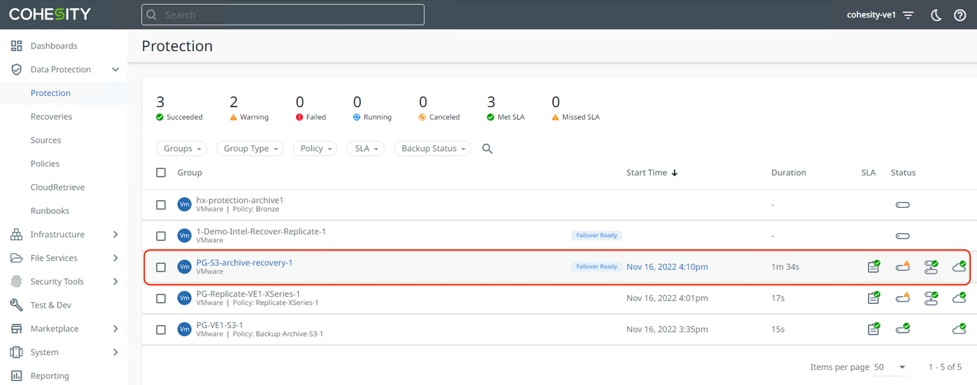977x385 pixels.
Task: Open Runbooks in the sidebar
Action: (50, 211)
